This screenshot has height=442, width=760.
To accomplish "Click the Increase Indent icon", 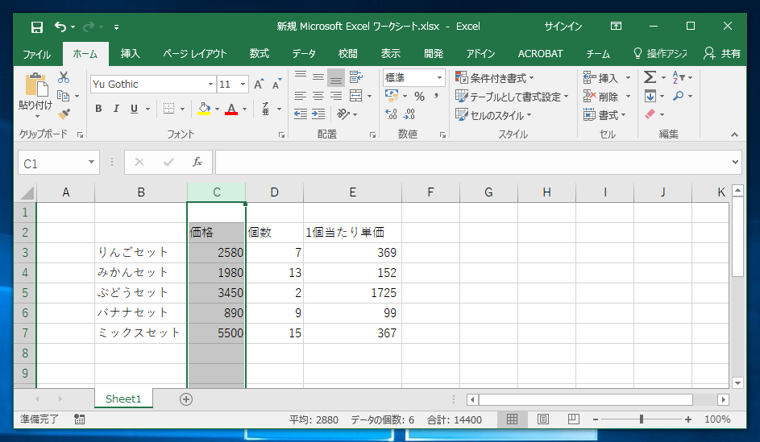I will [318, 114].
